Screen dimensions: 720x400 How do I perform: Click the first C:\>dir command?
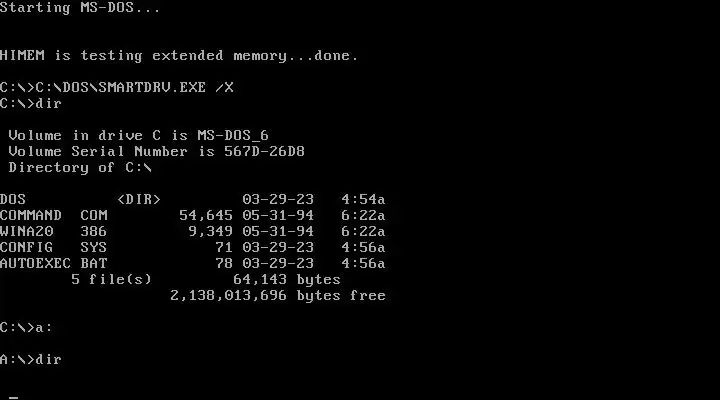pos(31,103)
